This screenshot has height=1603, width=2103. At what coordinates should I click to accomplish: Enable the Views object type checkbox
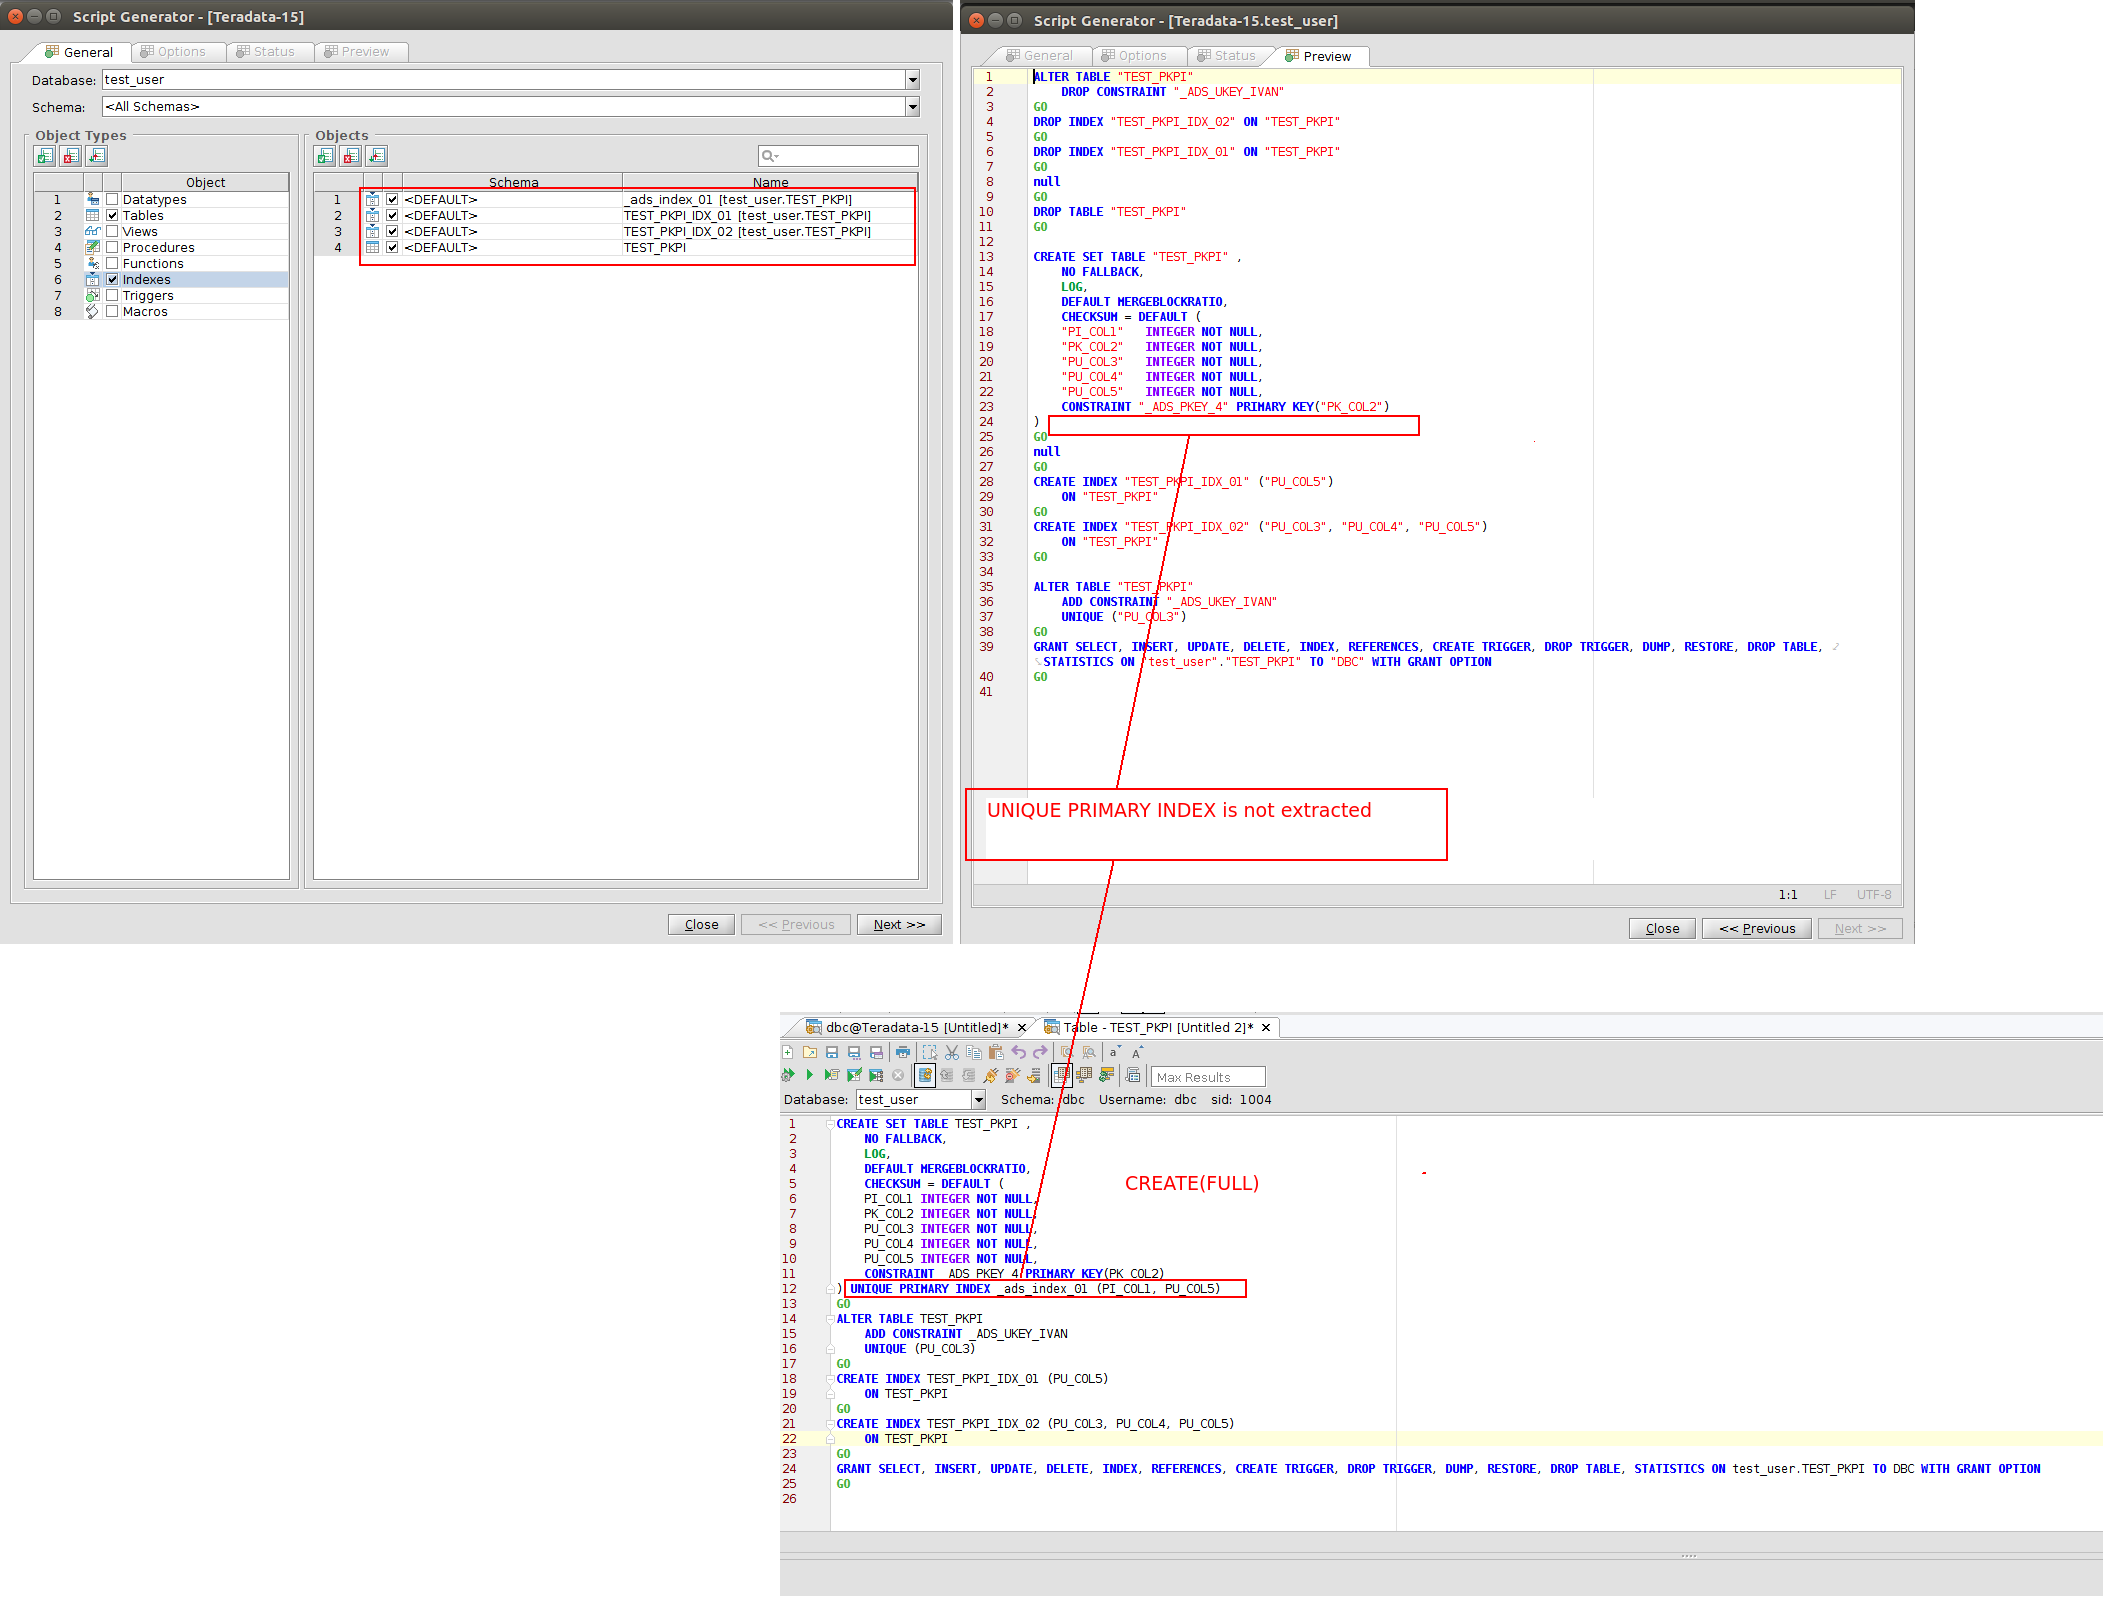112,231
